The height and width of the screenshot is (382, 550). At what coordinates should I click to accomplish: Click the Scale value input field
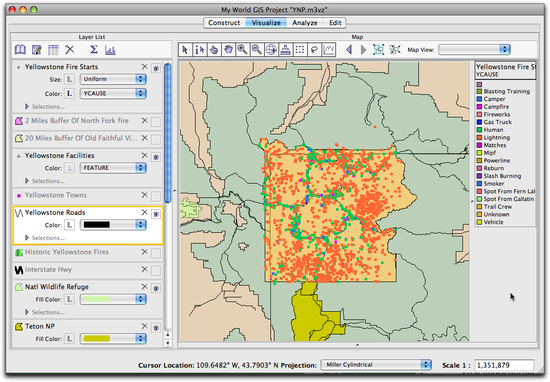coord(504,365)
